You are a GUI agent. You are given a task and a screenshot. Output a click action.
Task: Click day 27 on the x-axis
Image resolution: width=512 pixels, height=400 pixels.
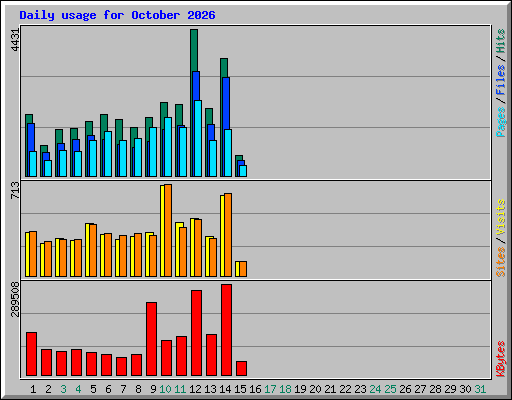(420, 389)
